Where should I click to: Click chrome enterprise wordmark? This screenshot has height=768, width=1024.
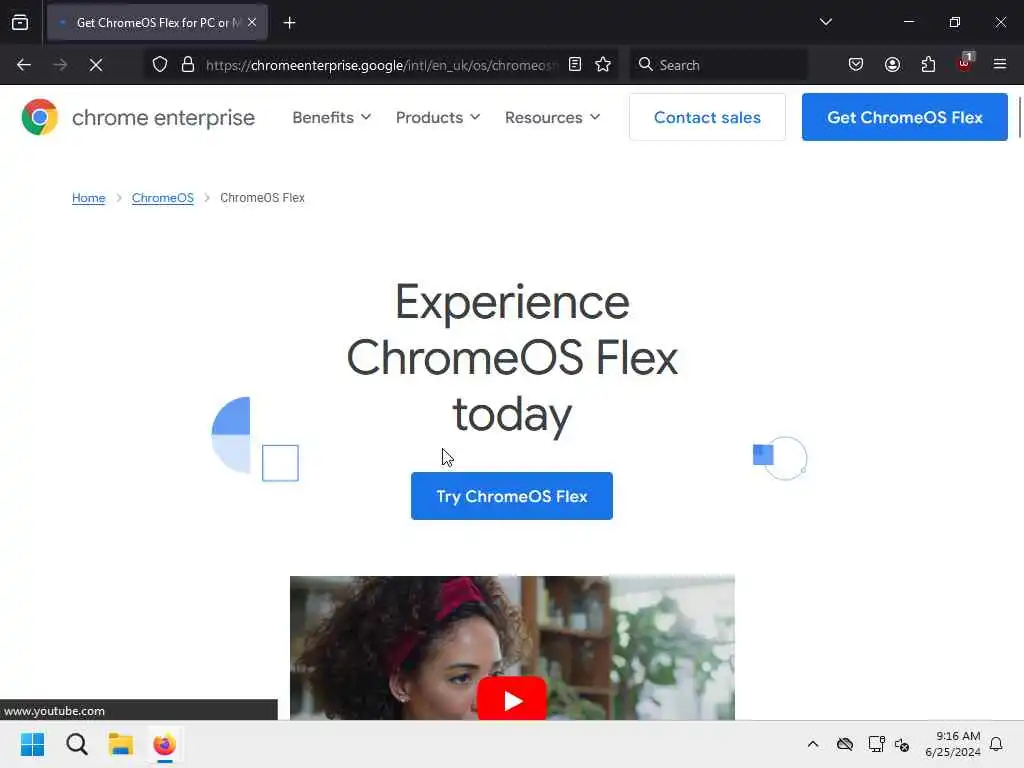[x=163, y=118]
